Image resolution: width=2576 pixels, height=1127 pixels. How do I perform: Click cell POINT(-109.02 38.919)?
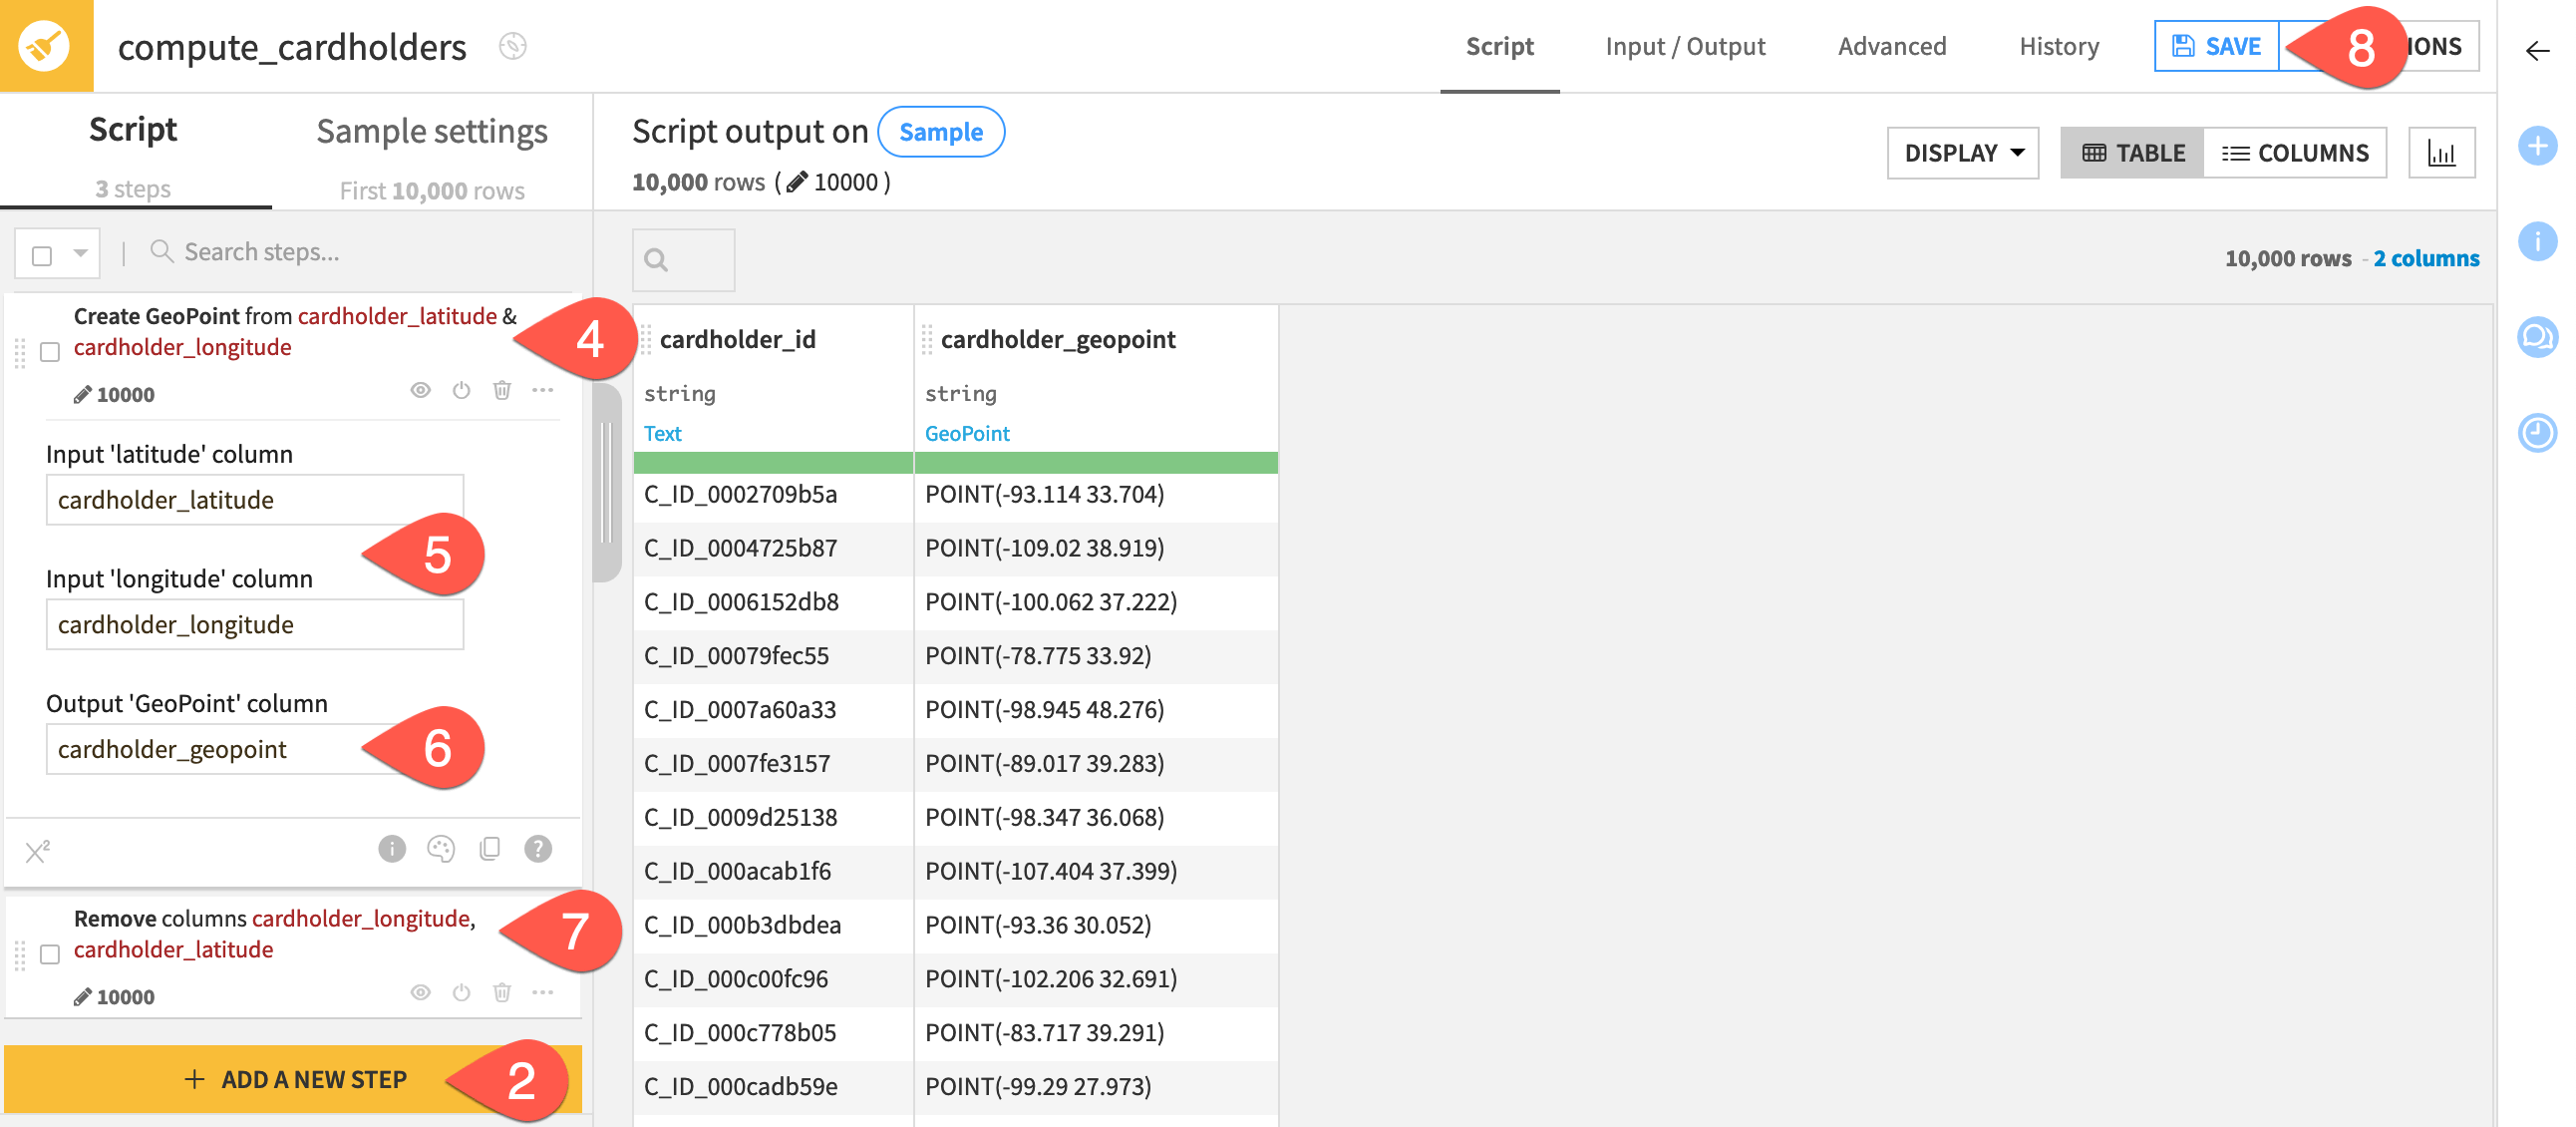coord(1096,549)
